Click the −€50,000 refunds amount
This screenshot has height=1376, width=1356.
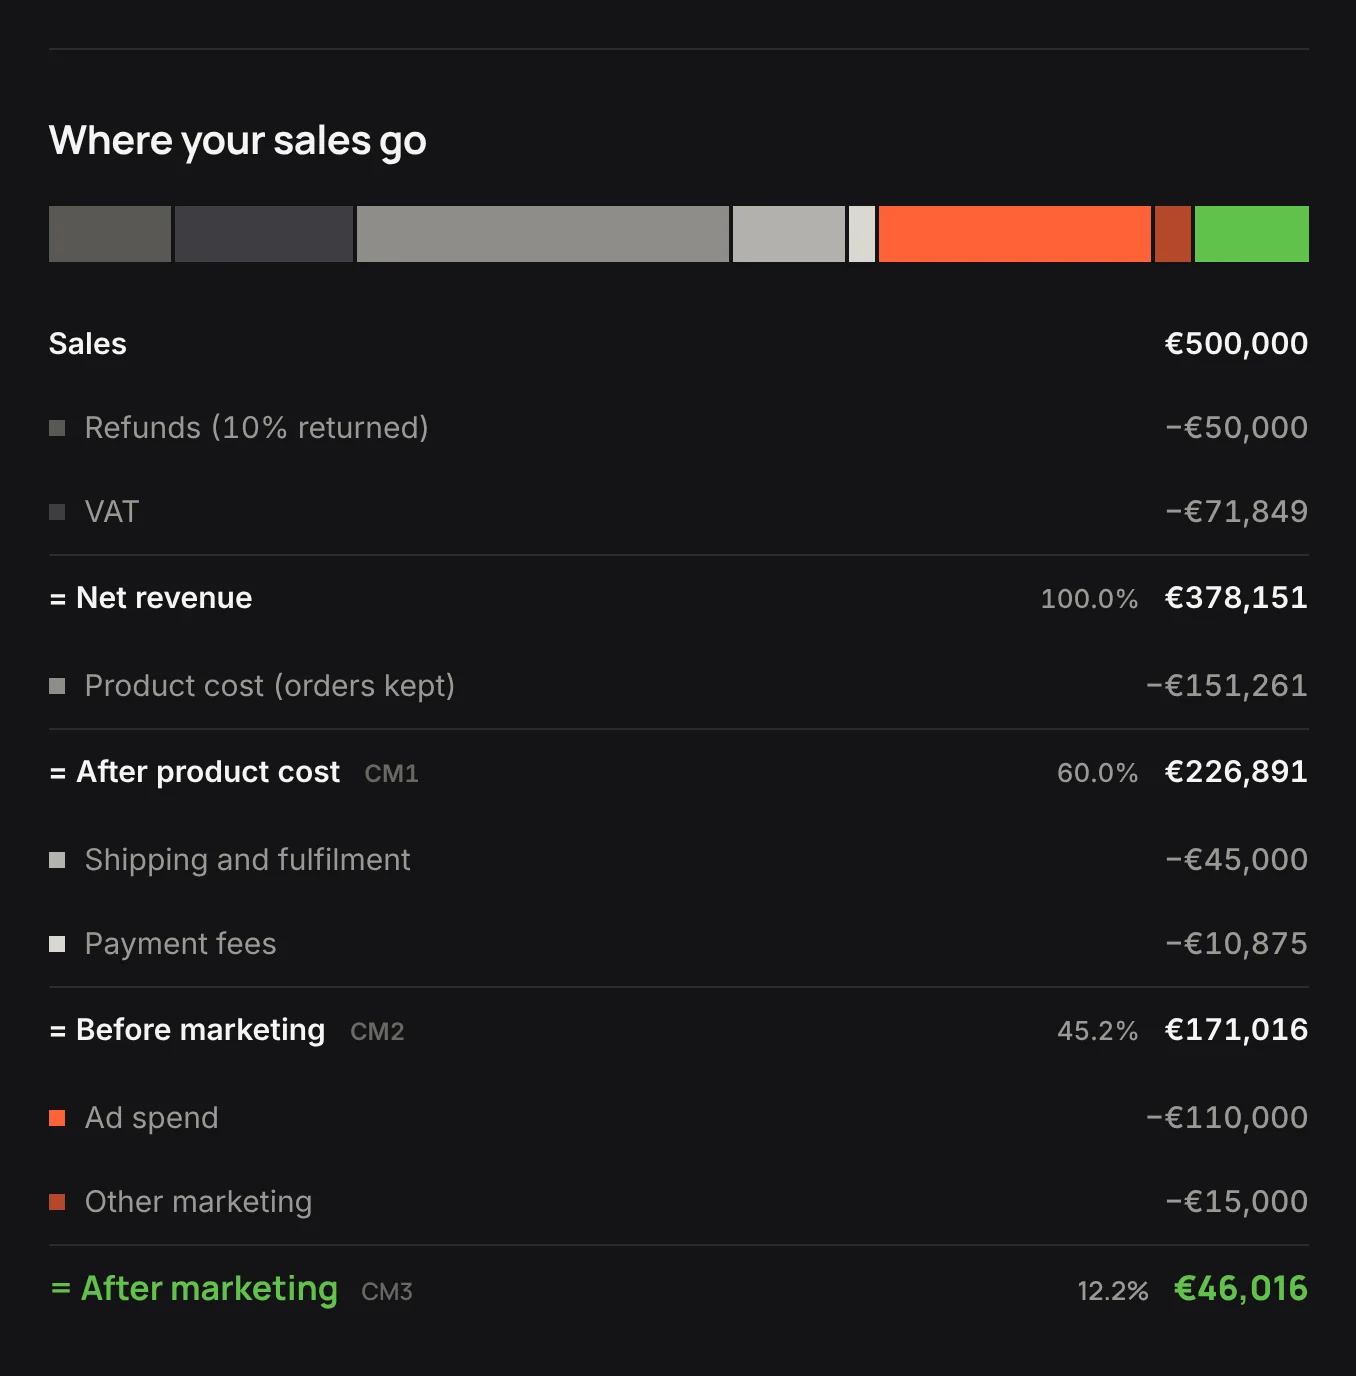(x=1237, y=428)
